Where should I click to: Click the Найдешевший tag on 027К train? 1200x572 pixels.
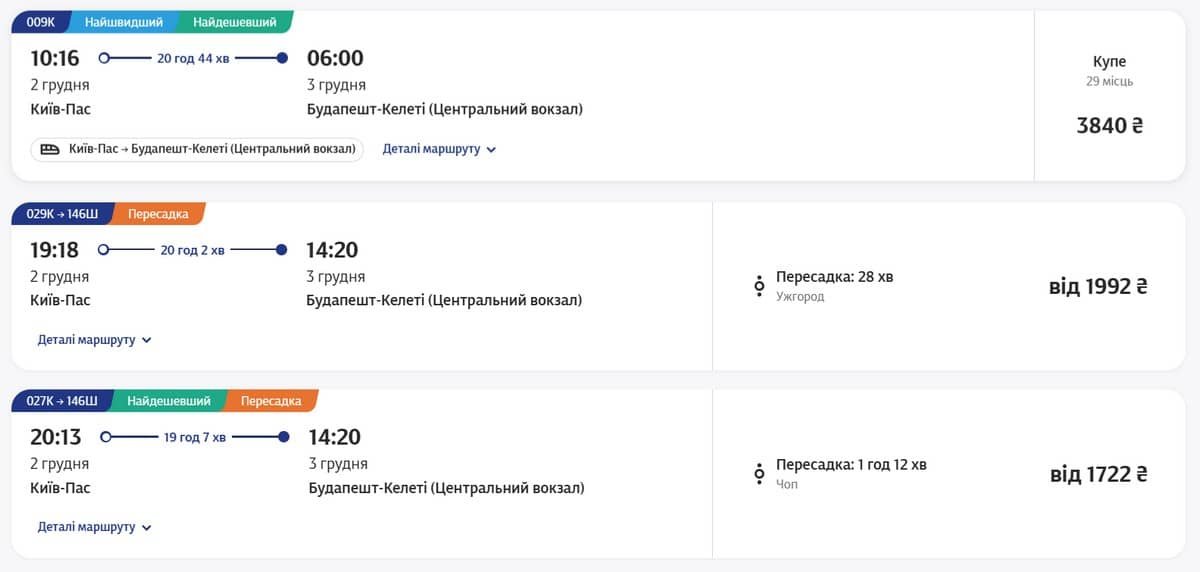pos(169,401)
